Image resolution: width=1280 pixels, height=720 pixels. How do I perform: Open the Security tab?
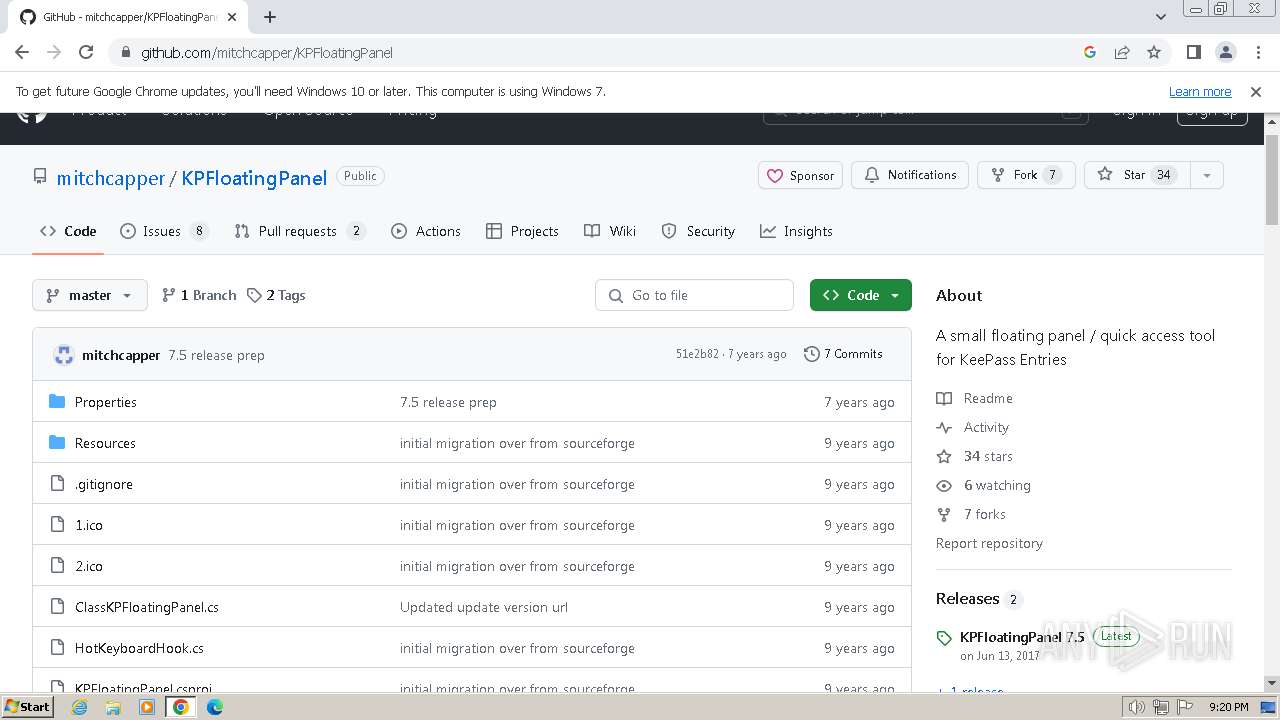(698, 231)
